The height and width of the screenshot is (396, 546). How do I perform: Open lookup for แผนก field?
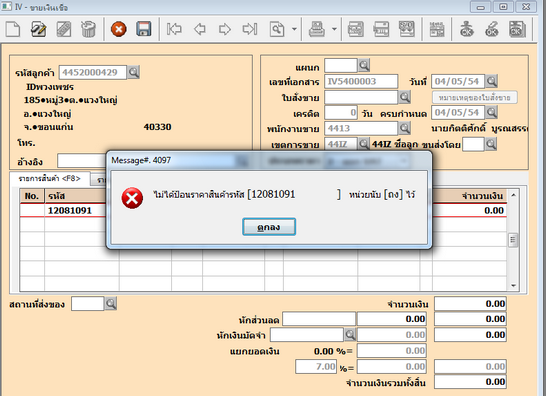pyautogui.click(x=364, y=65)
